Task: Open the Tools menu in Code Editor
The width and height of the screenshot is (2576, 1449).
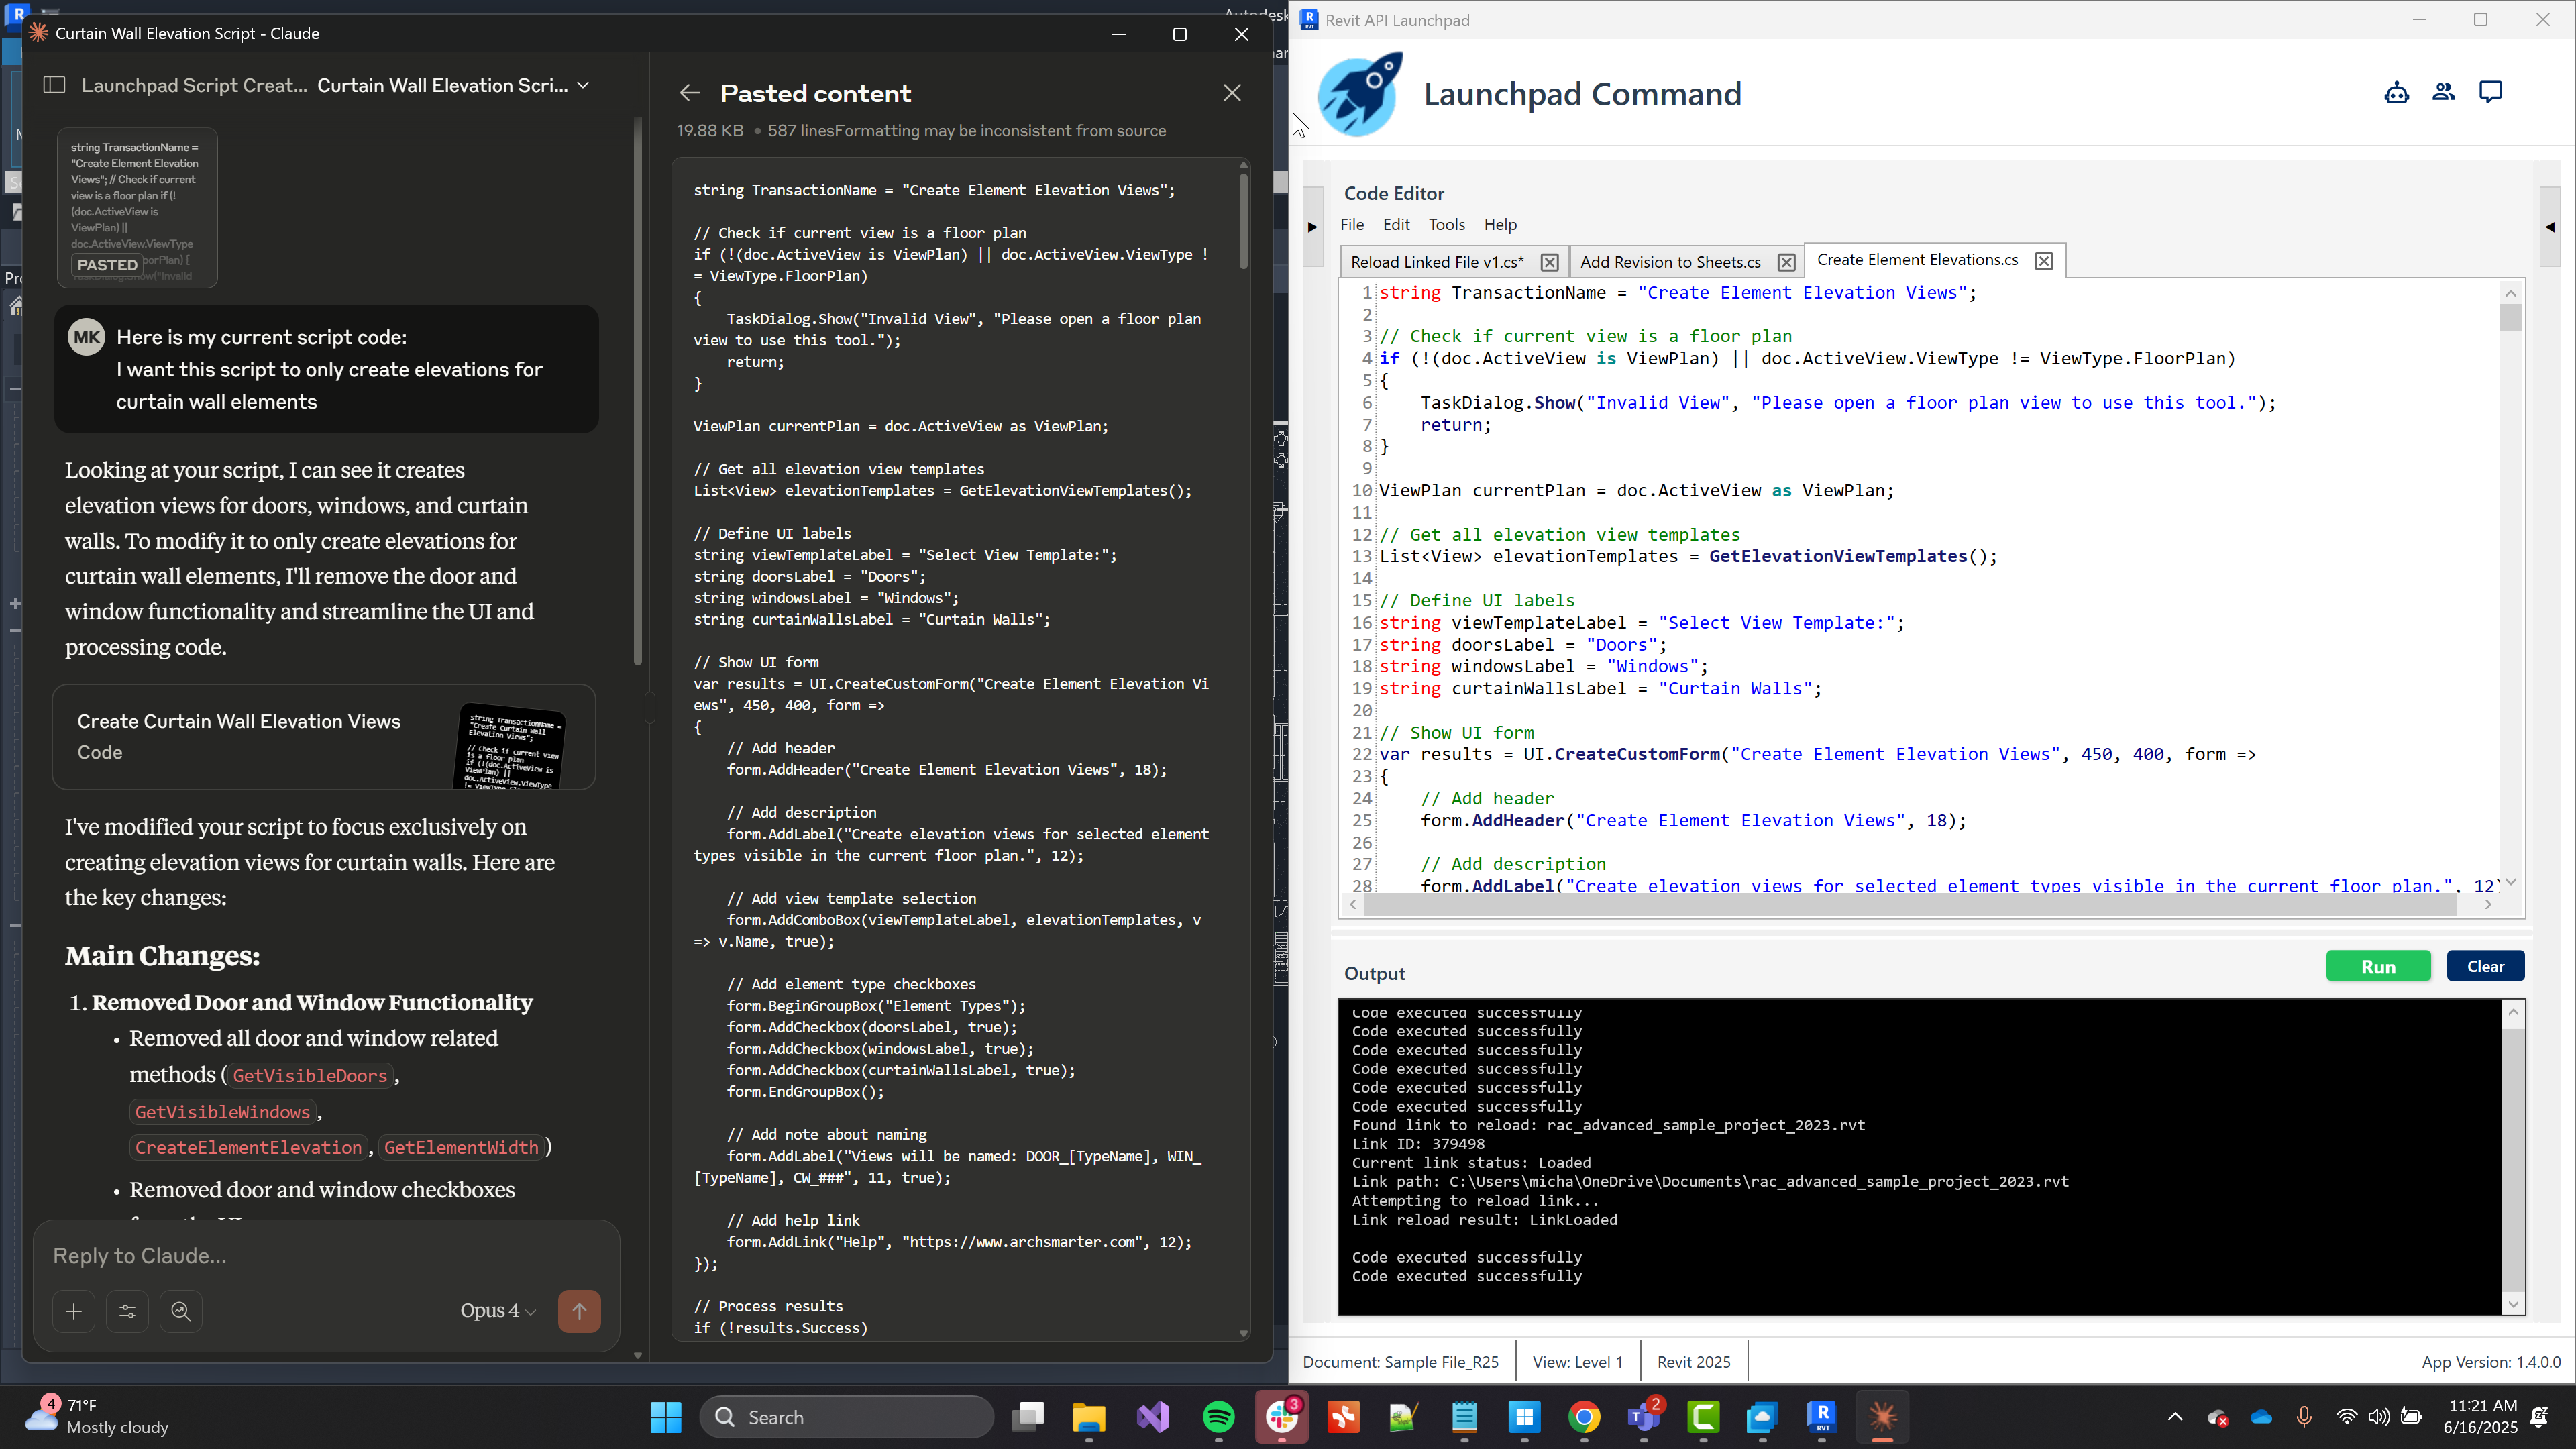Action: [1446, 224]
